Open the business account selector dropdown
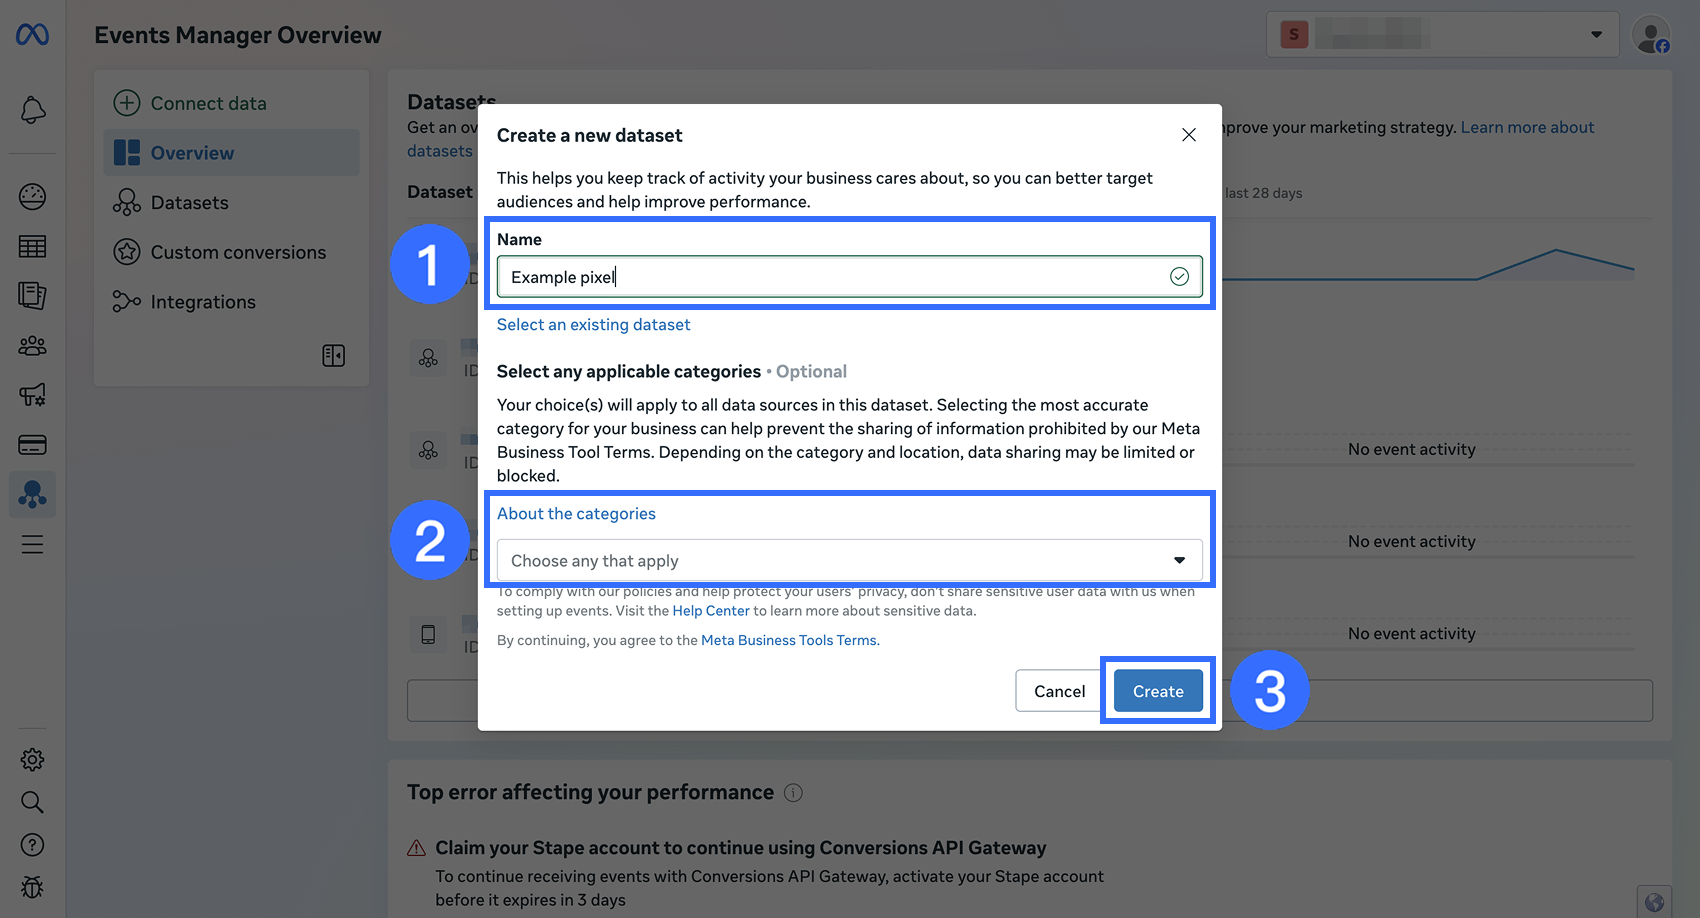1700x918 pixels. (1442, 35)
